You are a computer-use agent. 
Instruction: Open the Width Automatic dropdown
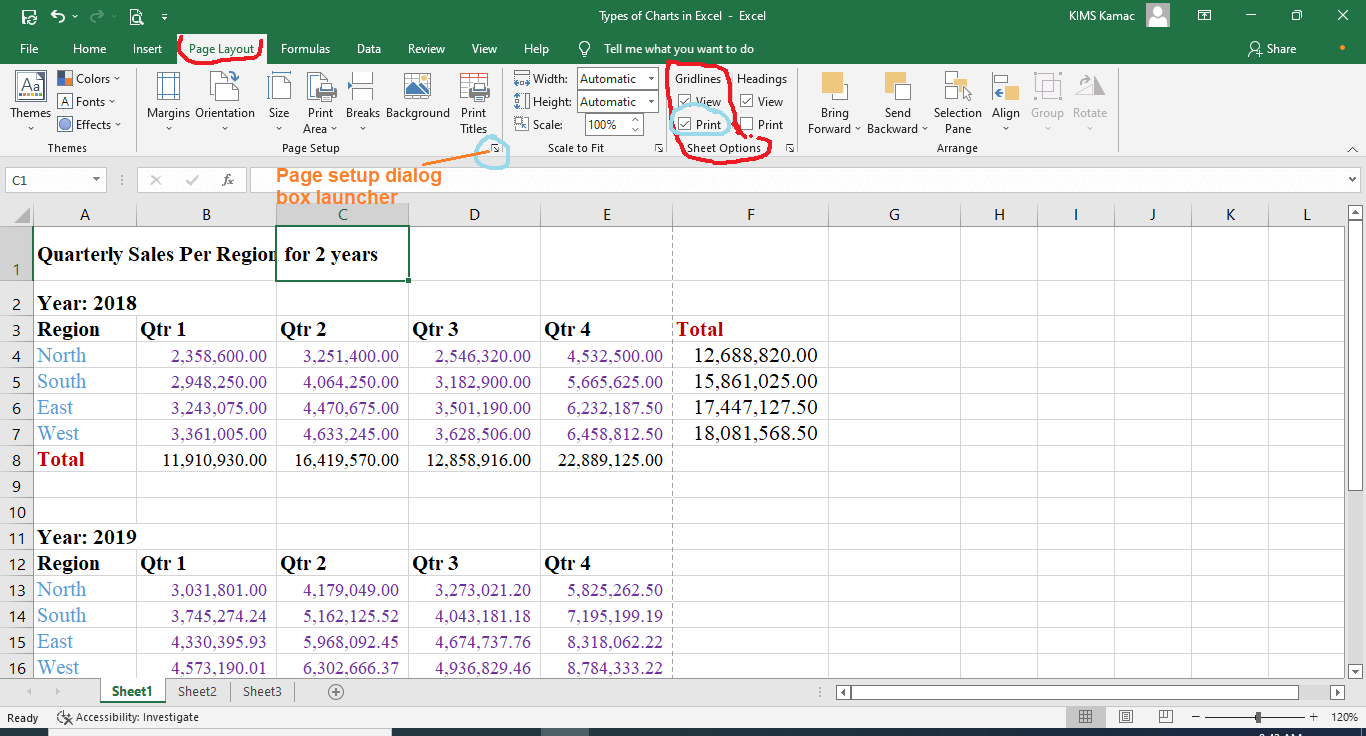651,78
